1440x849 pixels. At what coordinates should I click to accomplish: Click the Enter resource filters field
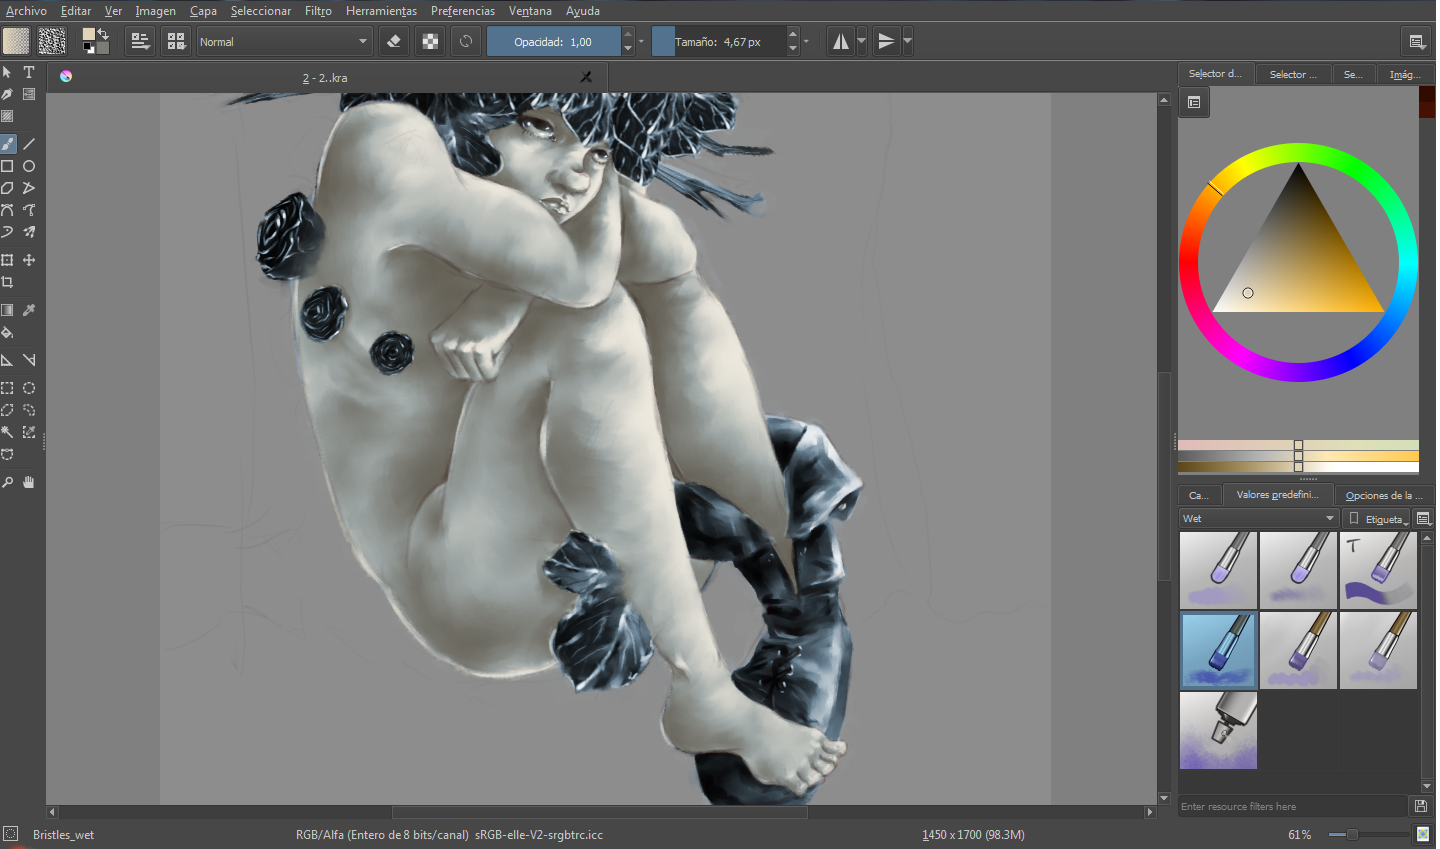click(x=1293, y=806)
